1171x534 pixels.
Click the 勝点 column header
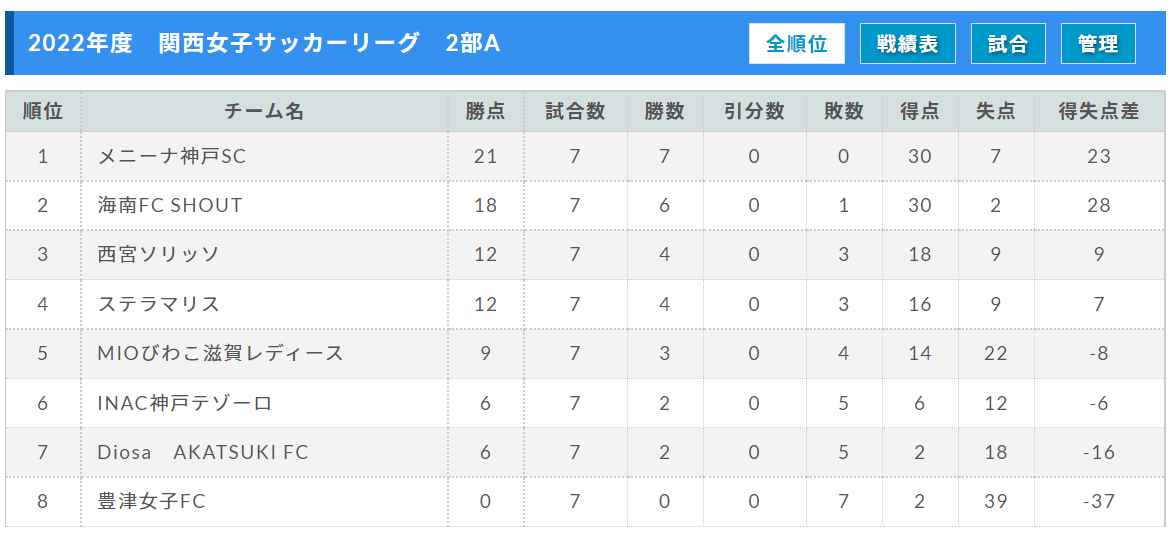click(485, 112)
